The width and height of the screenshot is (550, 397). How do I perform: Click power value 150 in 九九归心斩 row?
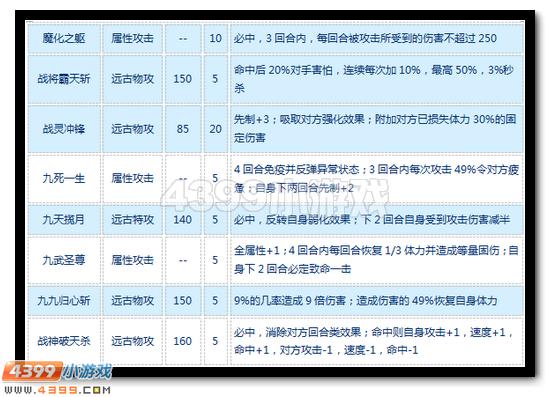(x=183, y=301)
